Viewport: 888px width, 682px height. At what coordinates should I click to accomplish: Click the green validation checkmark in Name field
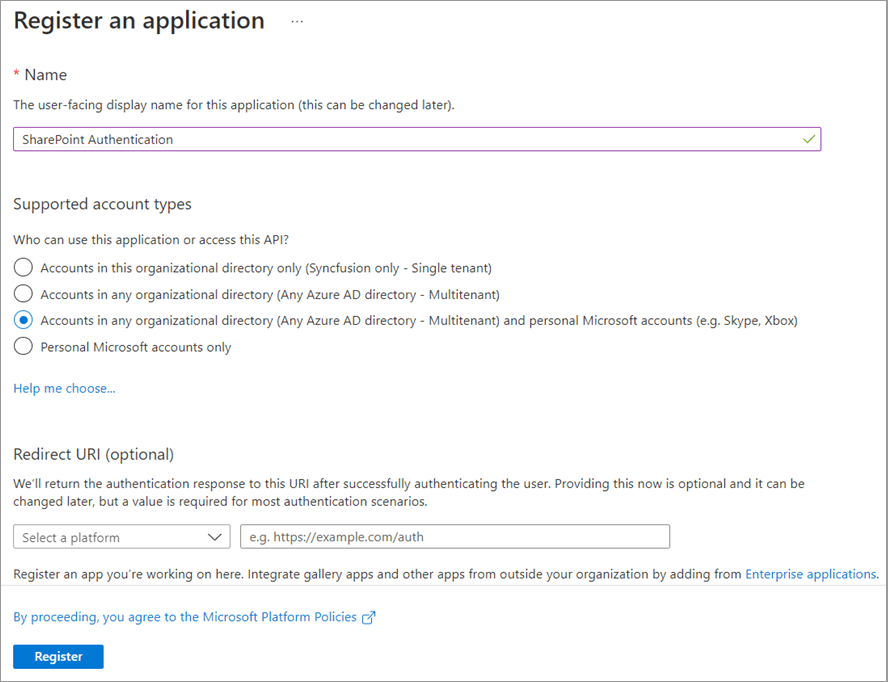coord(808,139)
